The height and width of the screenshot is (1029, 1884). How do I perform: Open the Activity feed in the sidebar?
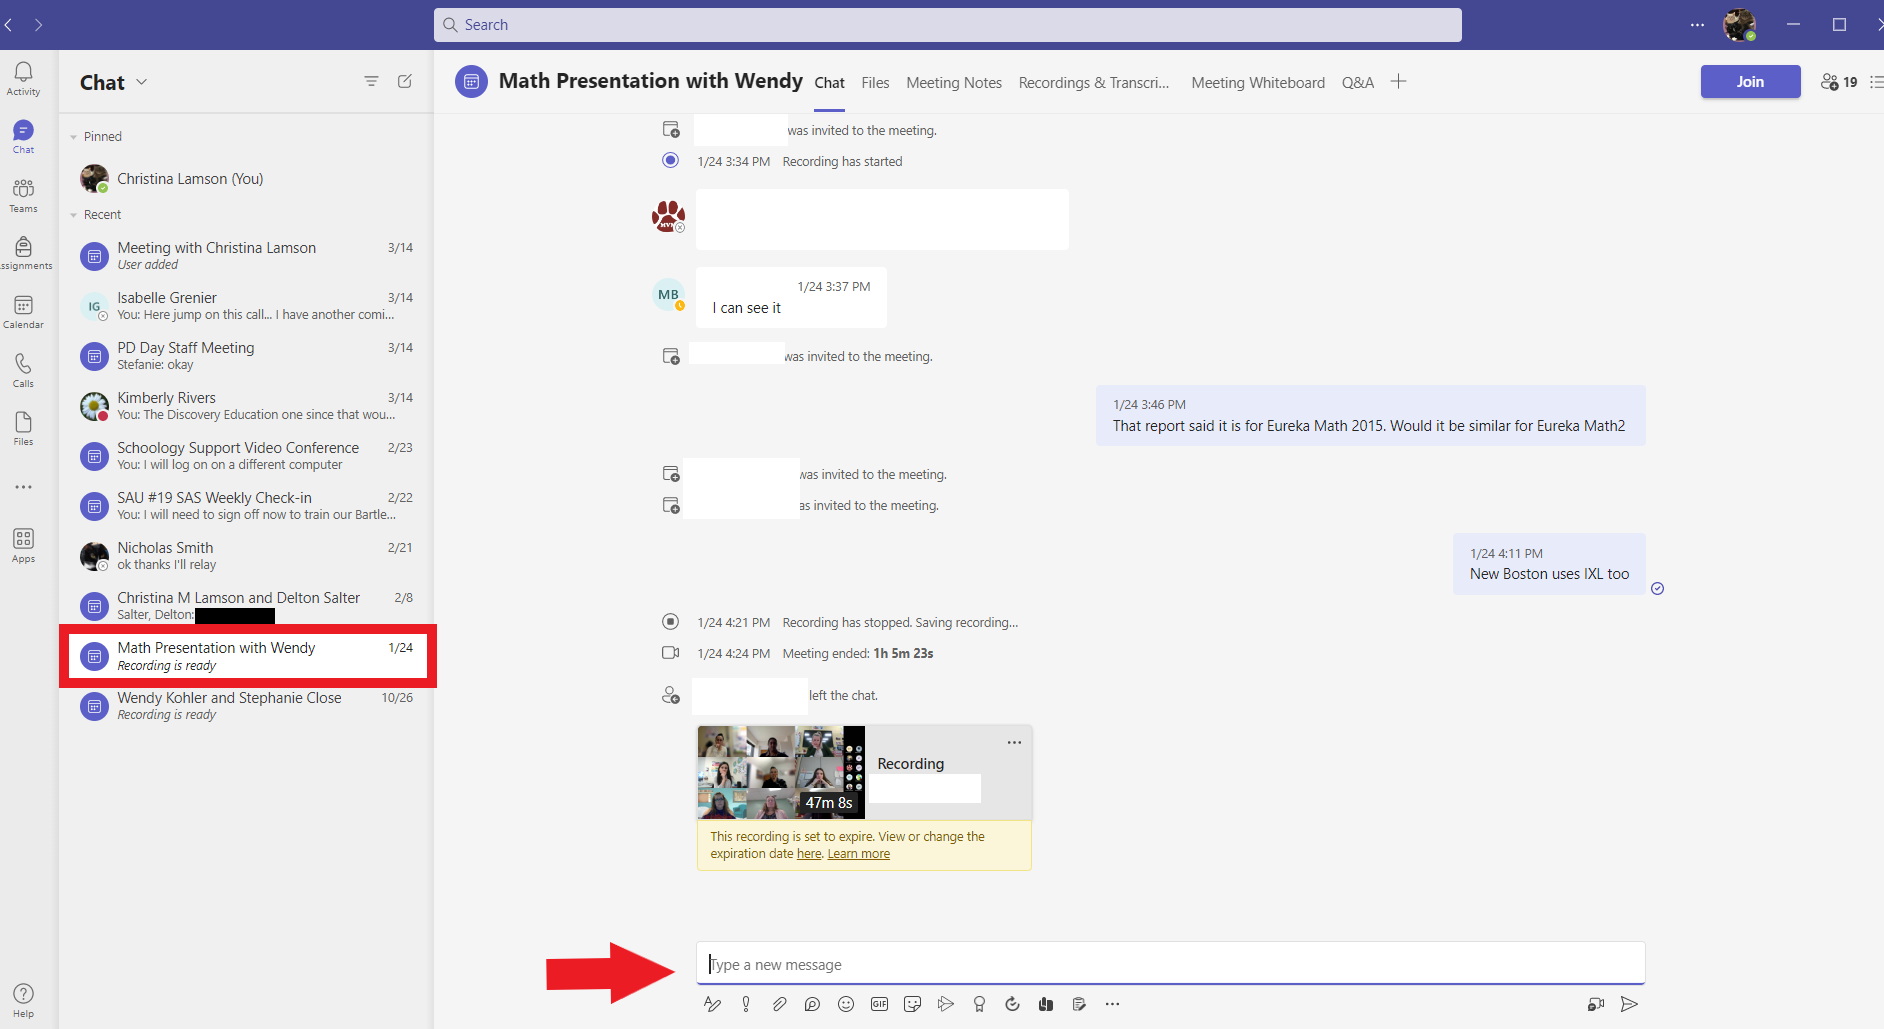pyautogui.click(x=23, y=78)
